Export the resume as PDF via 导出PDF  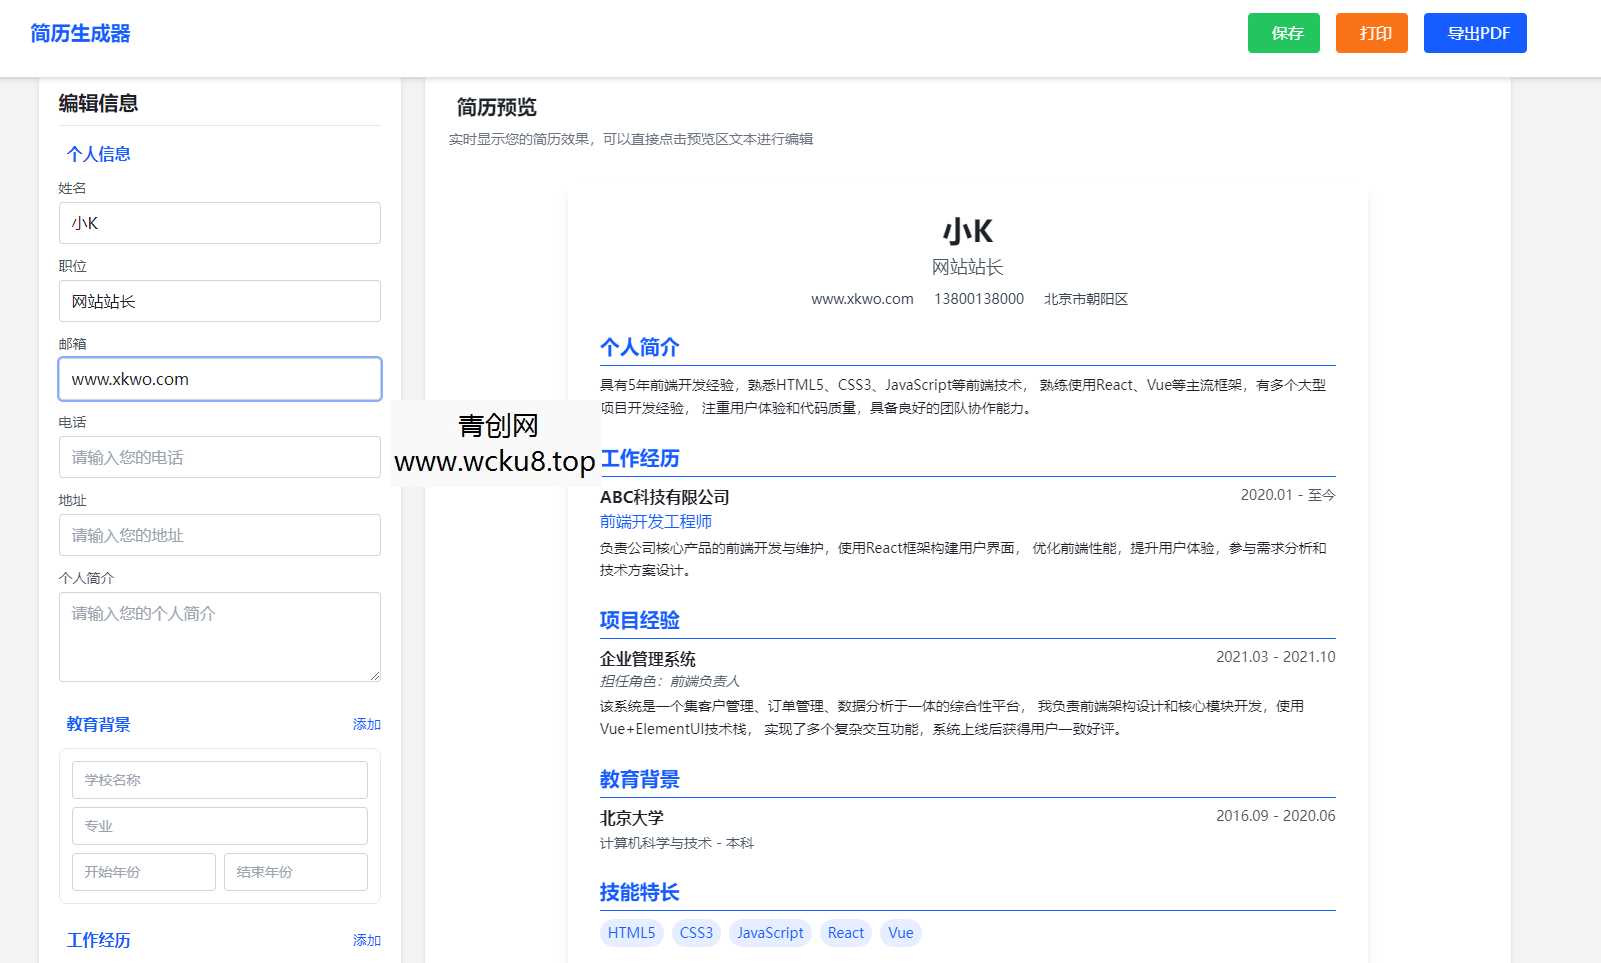[x=1475, y=33]
